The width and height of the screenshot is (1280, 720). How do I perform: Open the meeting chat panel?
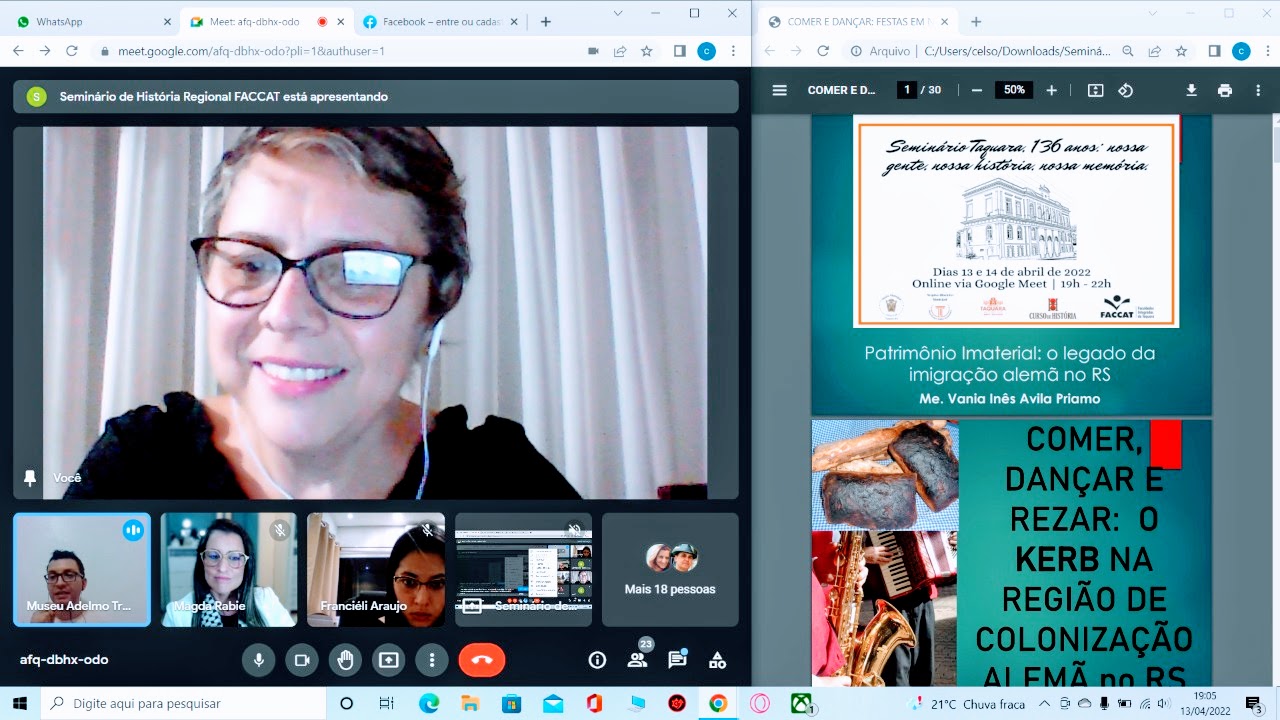coord(677,660)
